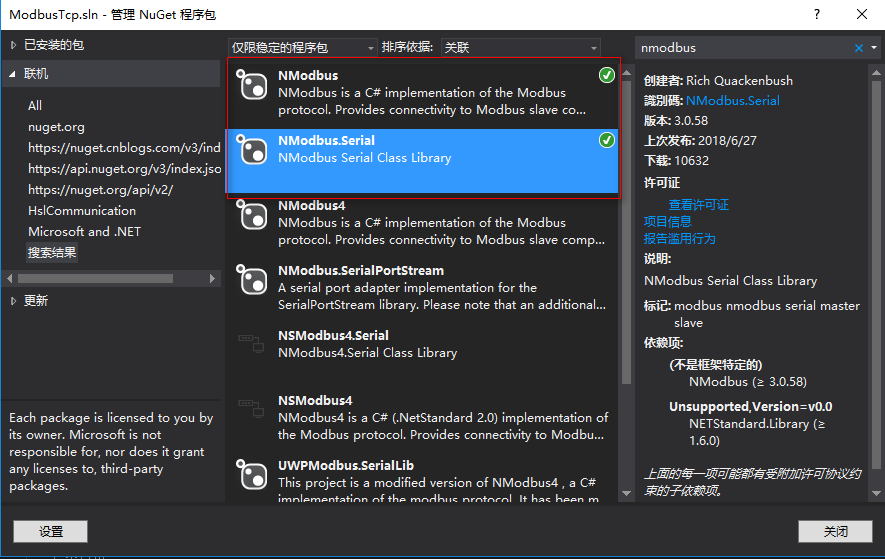Viewport: 885px width, 559px height.
Task: Select 搜索结果 in the source list
Action: tap(52, 252)
